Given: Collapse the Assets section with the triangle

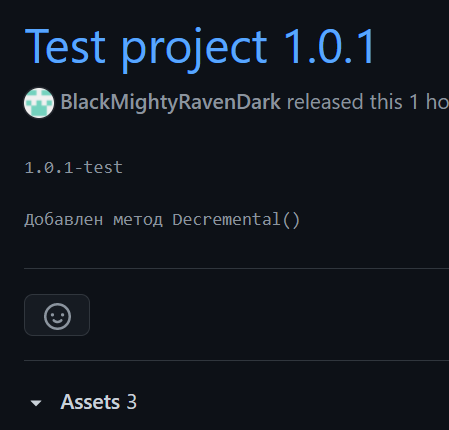Looking at the screenshot, I should pos(36,403).
